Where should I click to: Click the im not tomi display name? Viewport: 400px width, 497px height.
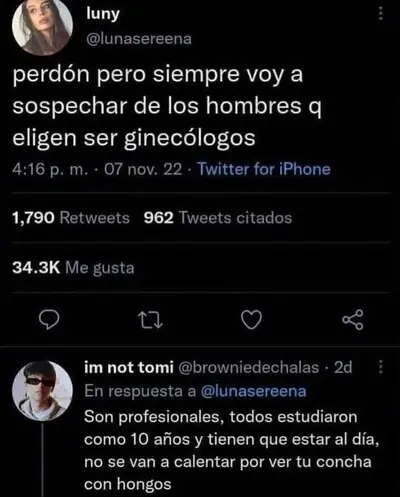(129, 367)
